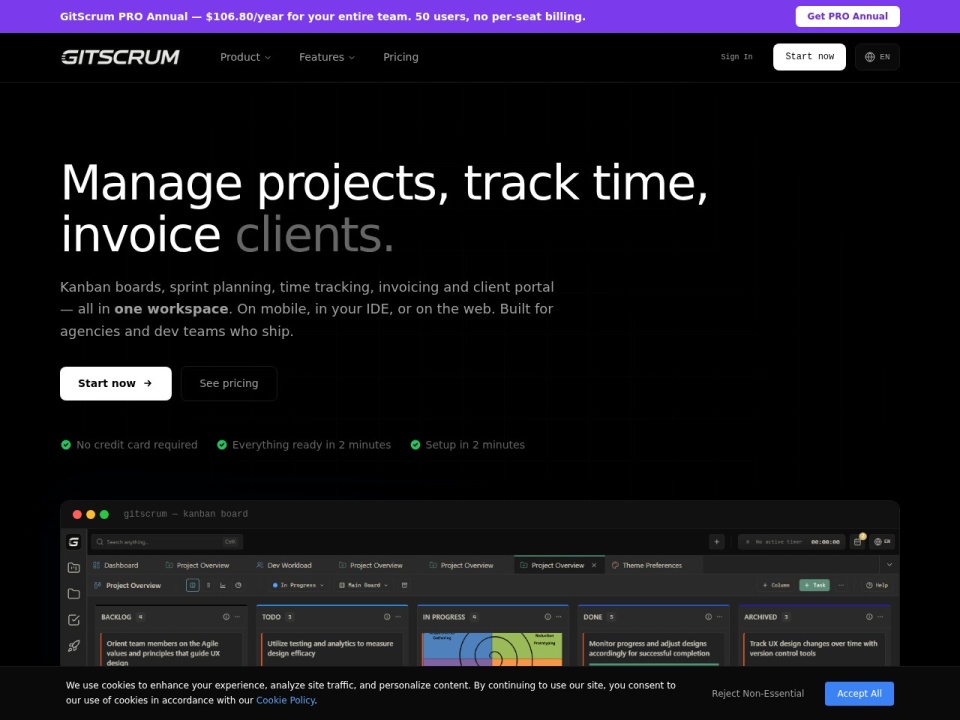Click the Help button in board toolbar
The image size is (960, 720).
point(877,585)
